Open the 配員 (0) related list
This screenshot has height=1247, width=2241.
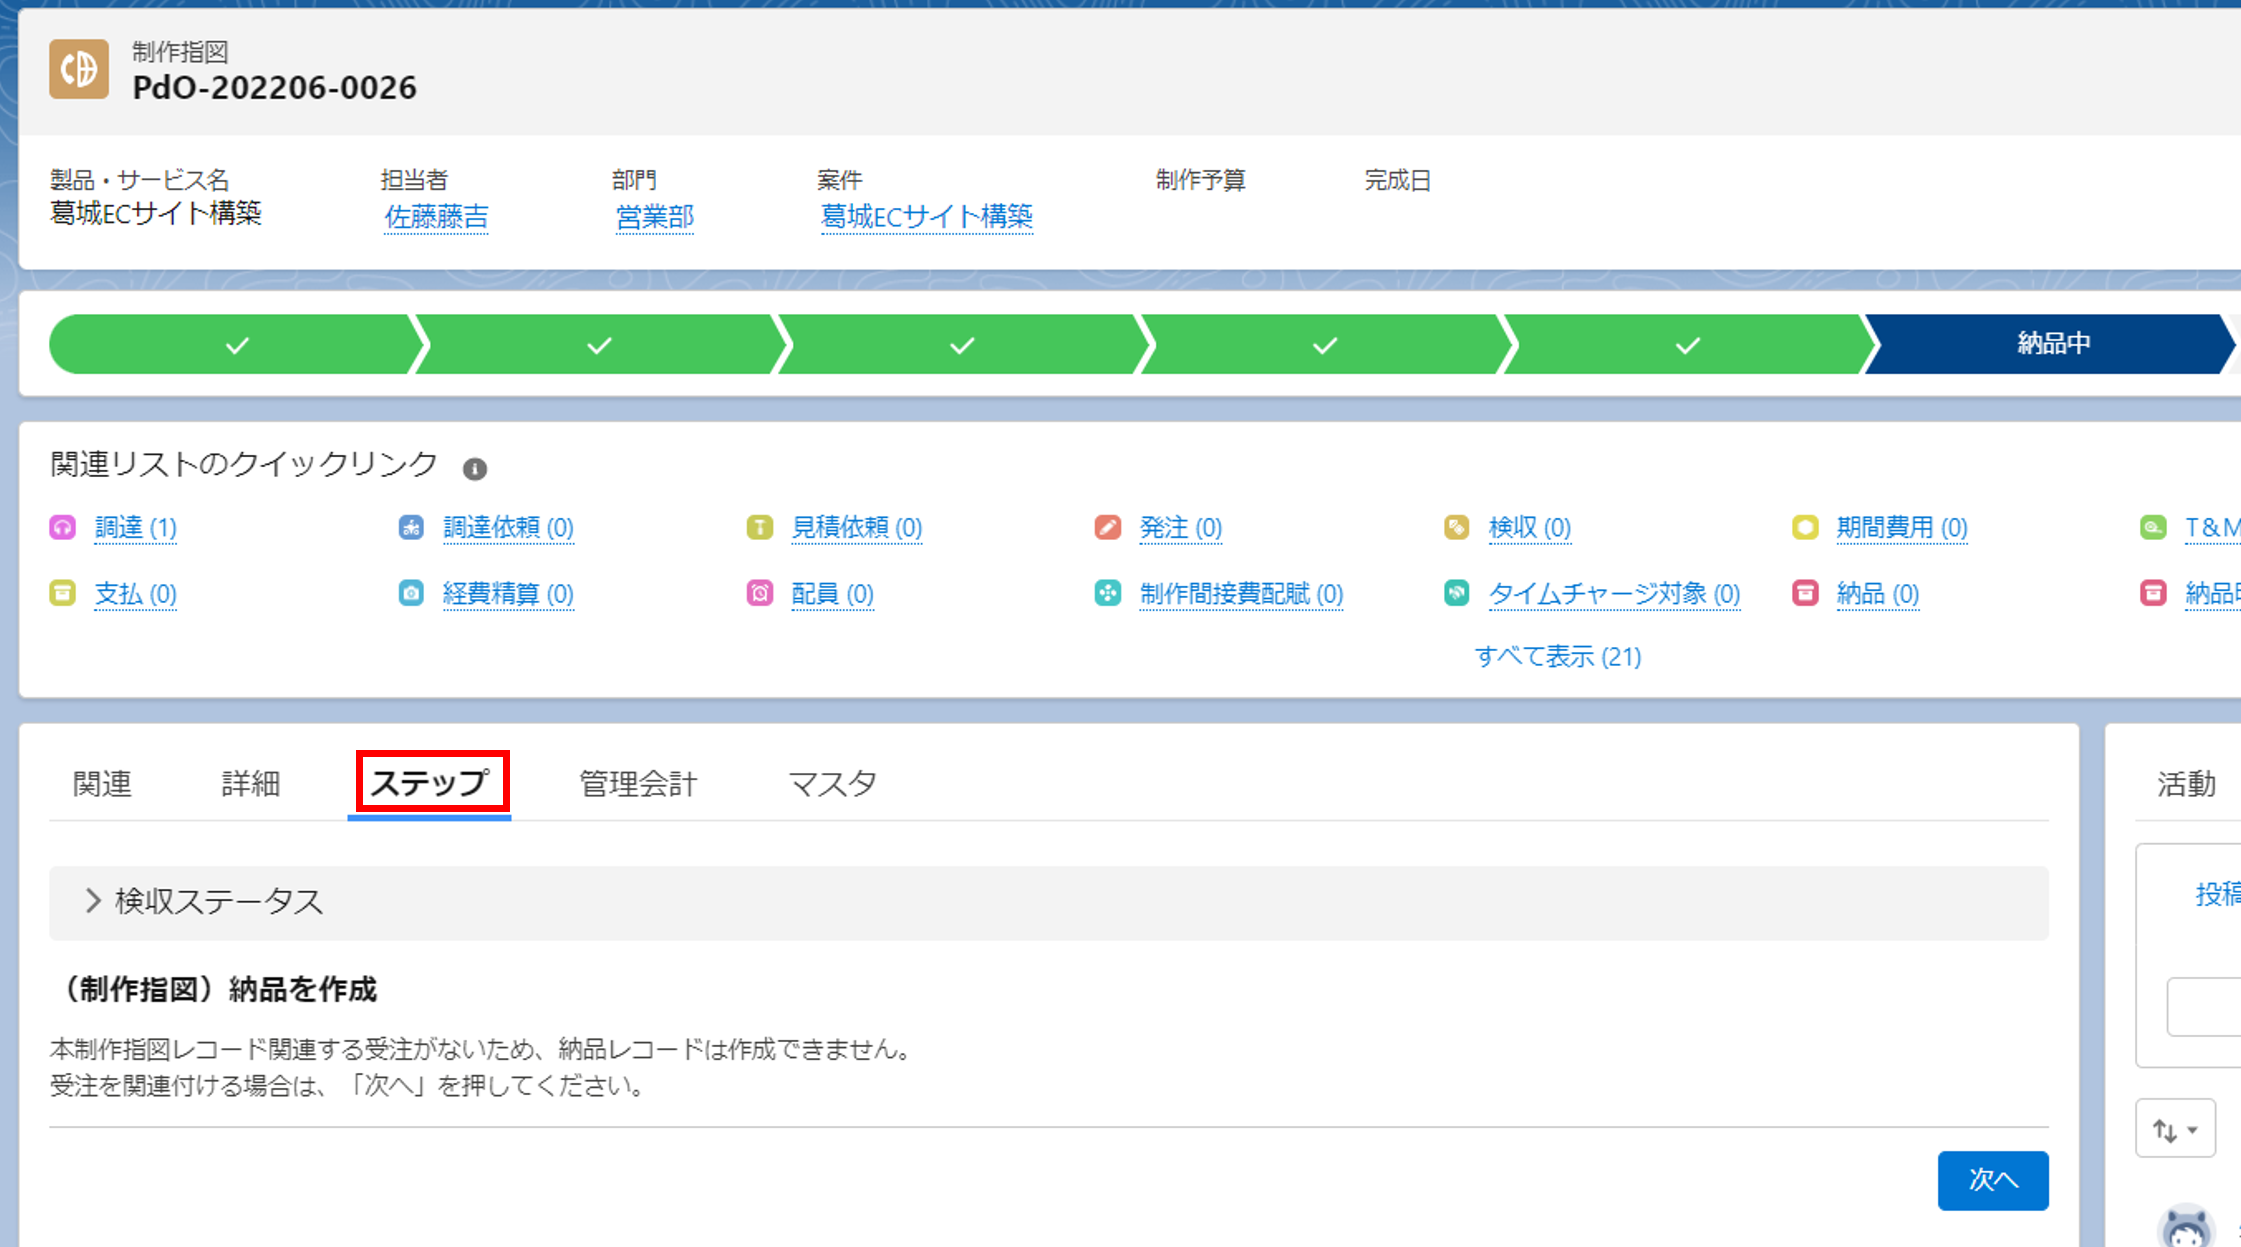click(833, 594)
